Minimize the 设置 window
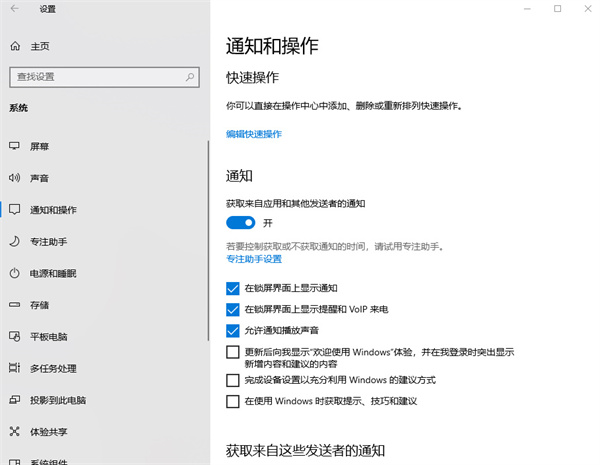Screen dimensions: 600x465 [527, 8]
